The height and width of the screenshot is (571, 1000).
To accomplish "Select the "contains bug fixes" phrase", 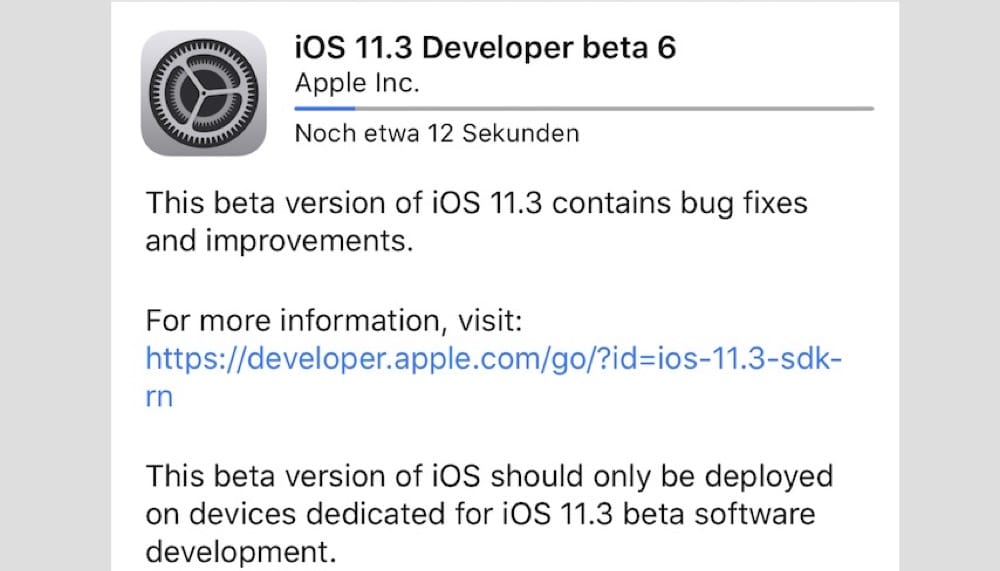I will (x=680, y=204).
